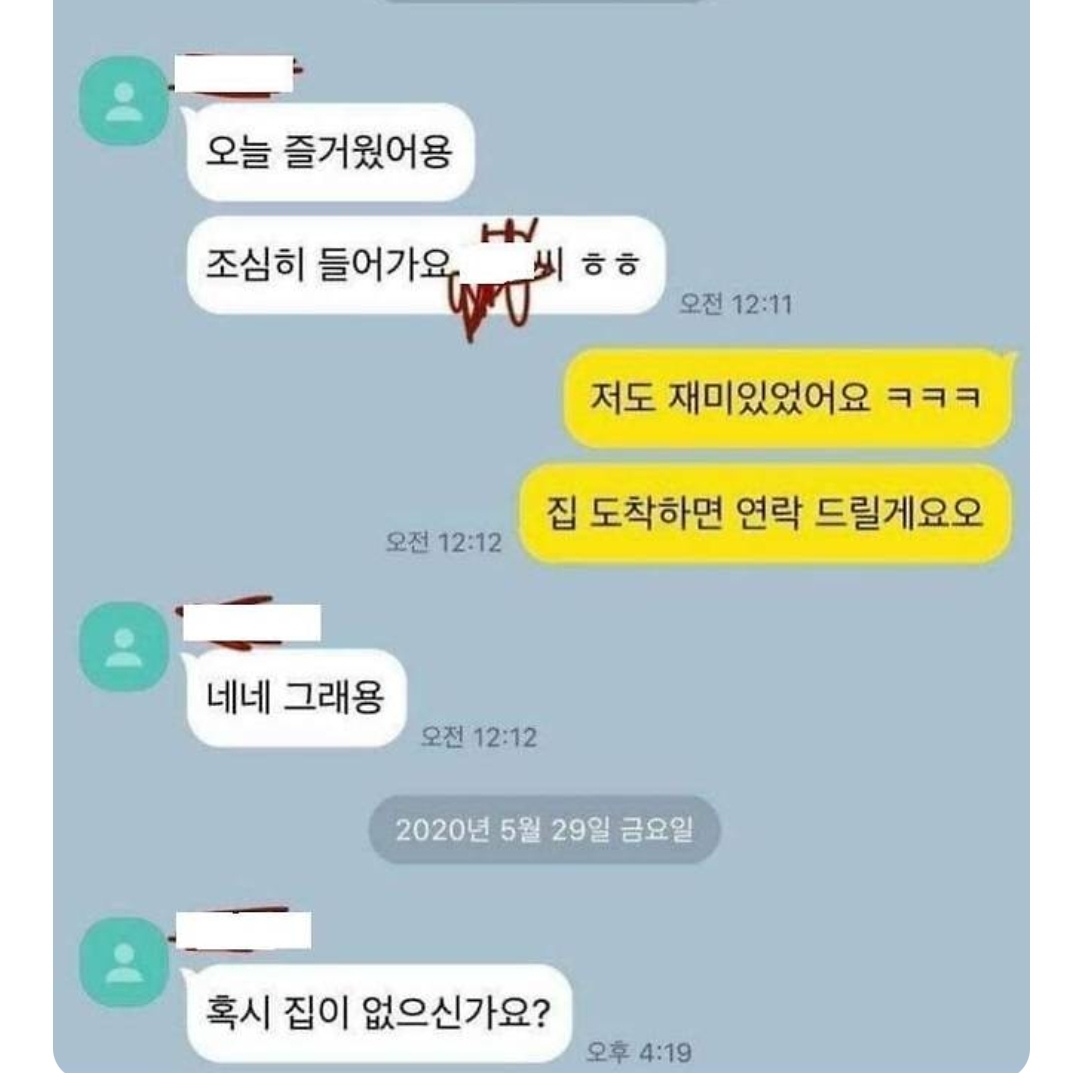The width and height of the screenshot is (1079, 1073).
Task: Click the 오후 4:19 timestamp
Action: [639, 1052]
